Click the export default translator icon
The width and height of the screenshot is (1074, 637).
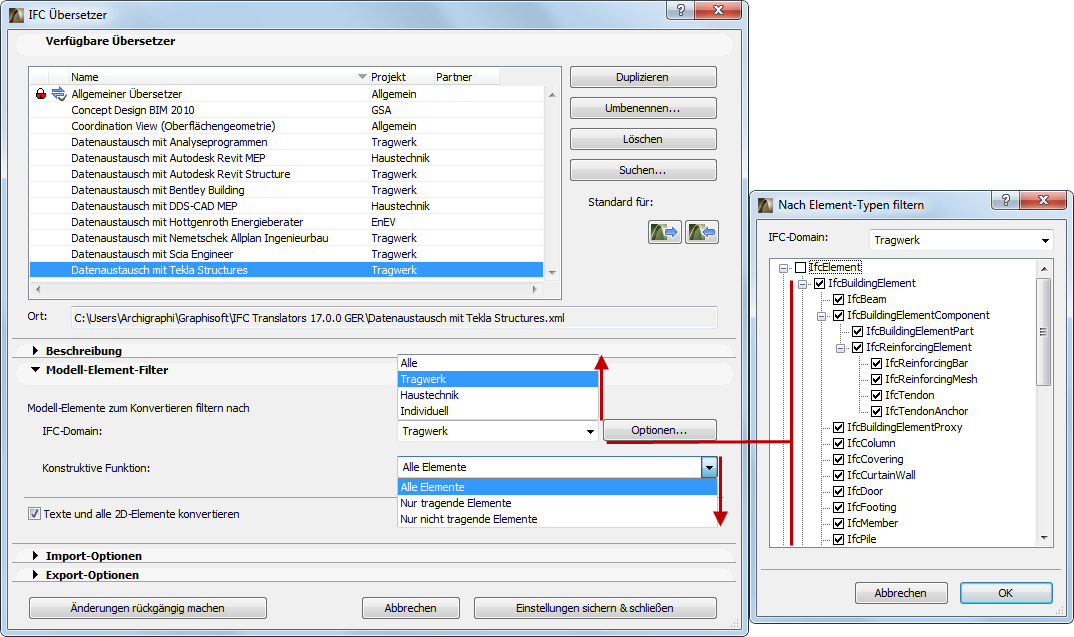tap(664, 232)
